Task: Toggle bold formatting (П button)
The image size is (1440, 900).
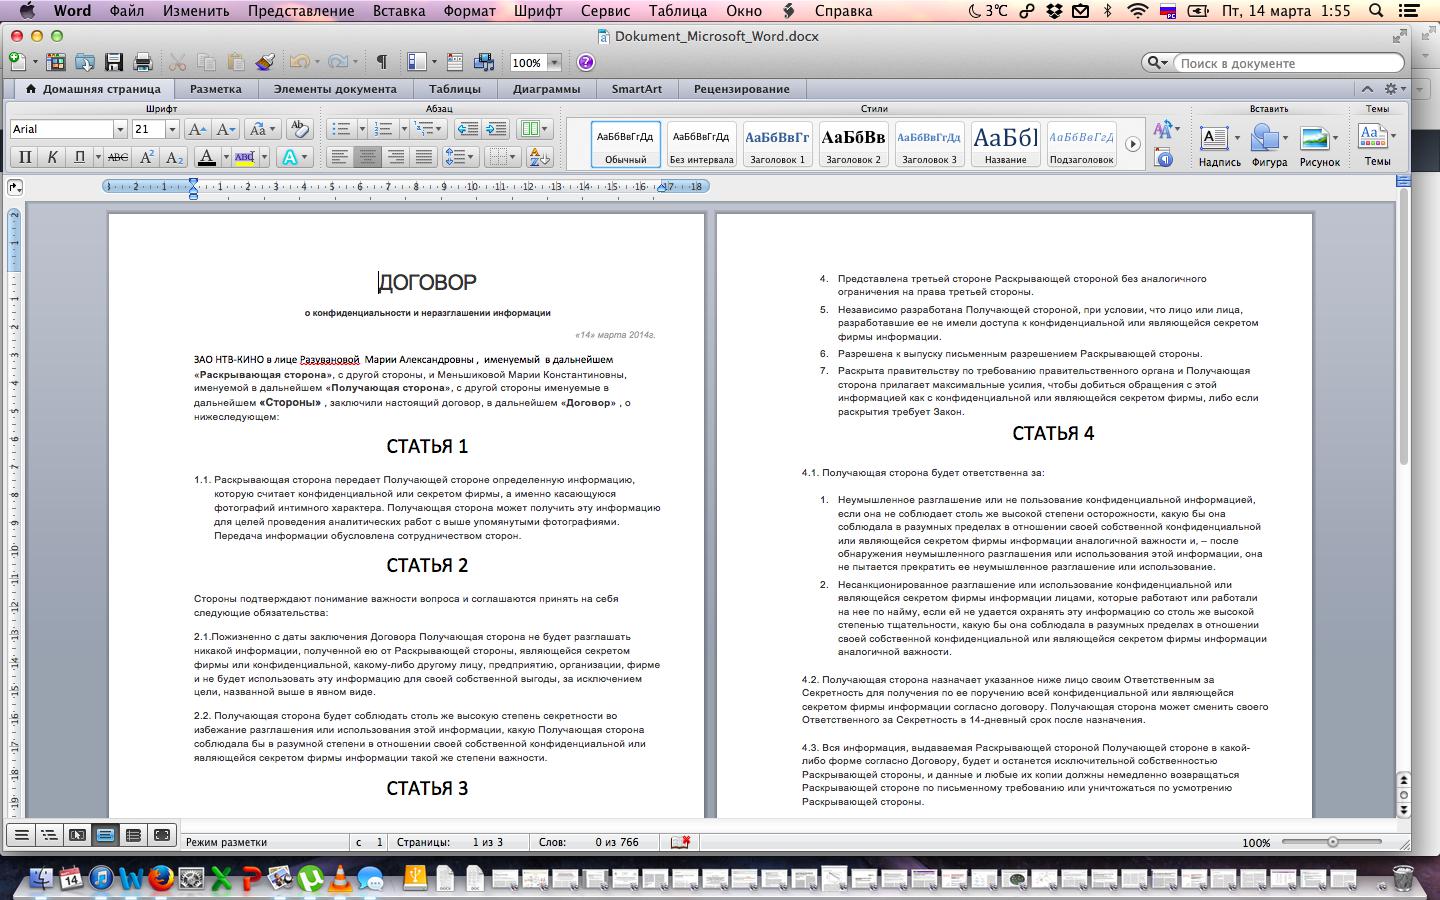Action: pos(25,157)
